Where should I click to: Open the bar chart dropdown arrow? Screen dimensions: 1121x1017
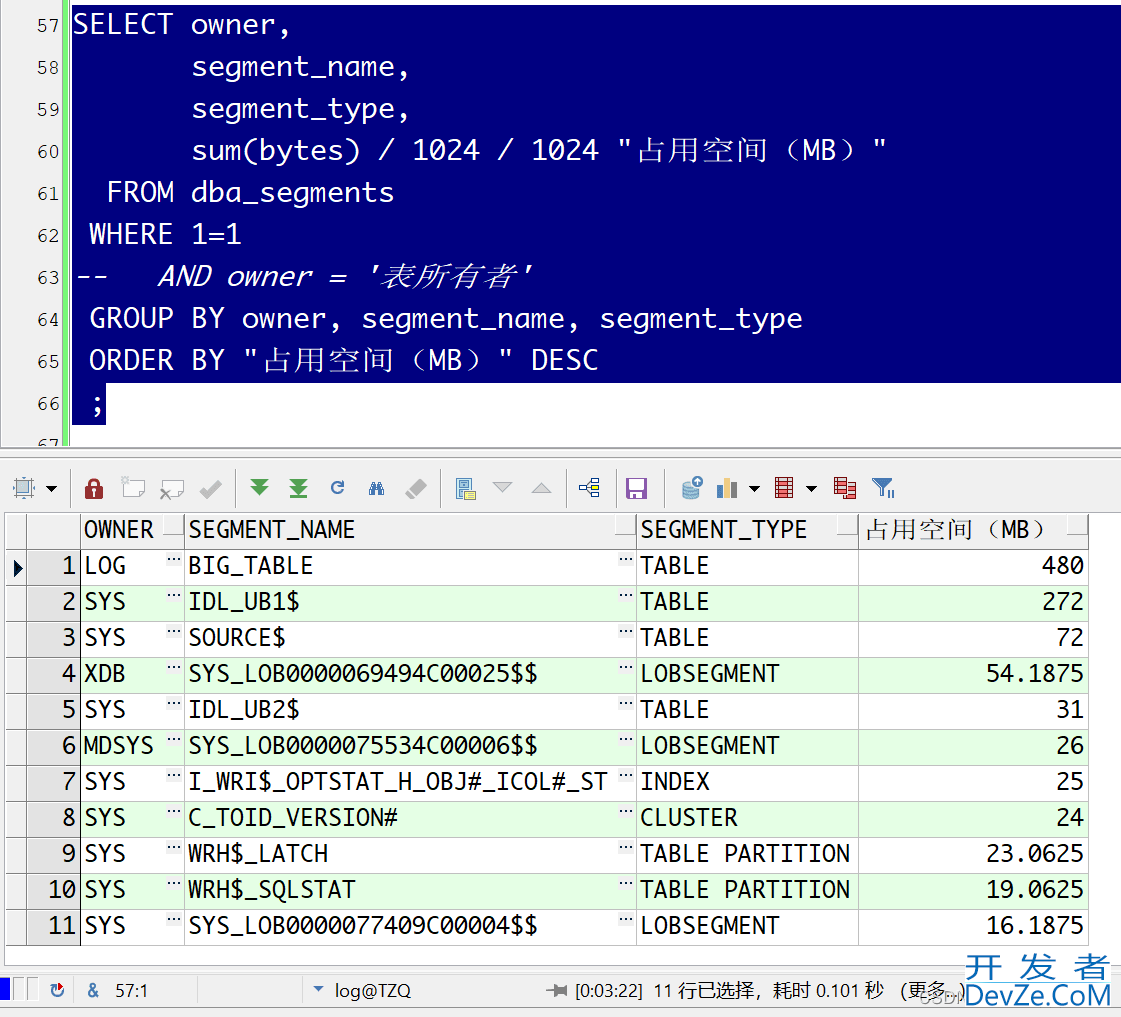tap(754, 489)
